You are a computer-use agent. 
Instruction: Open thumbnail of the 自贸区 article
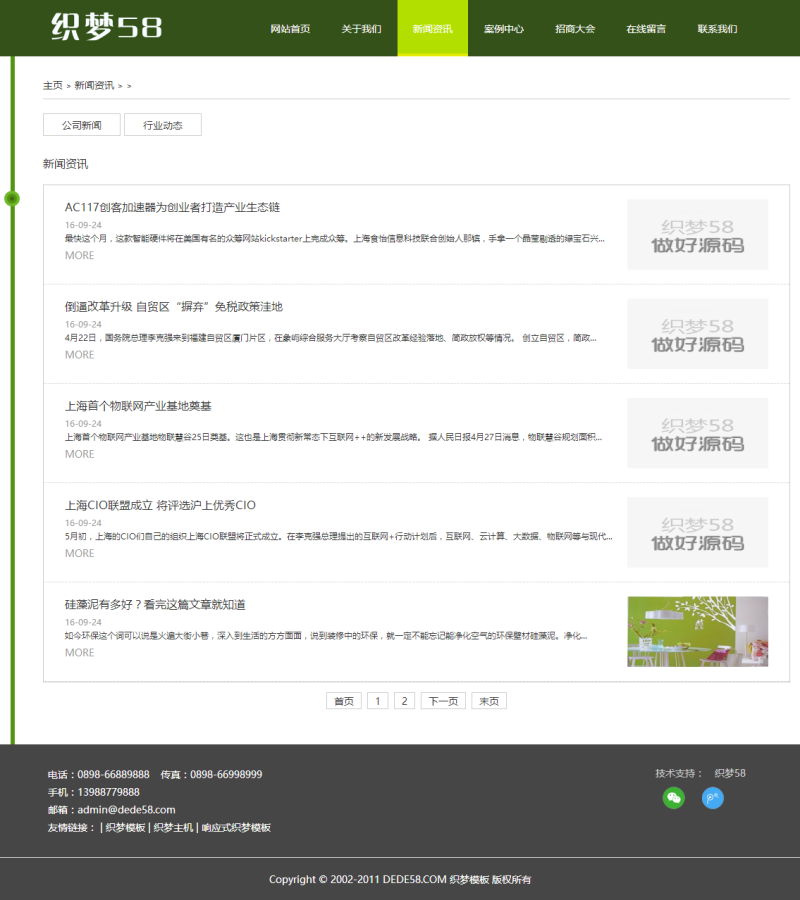click(x=697, y=333)
